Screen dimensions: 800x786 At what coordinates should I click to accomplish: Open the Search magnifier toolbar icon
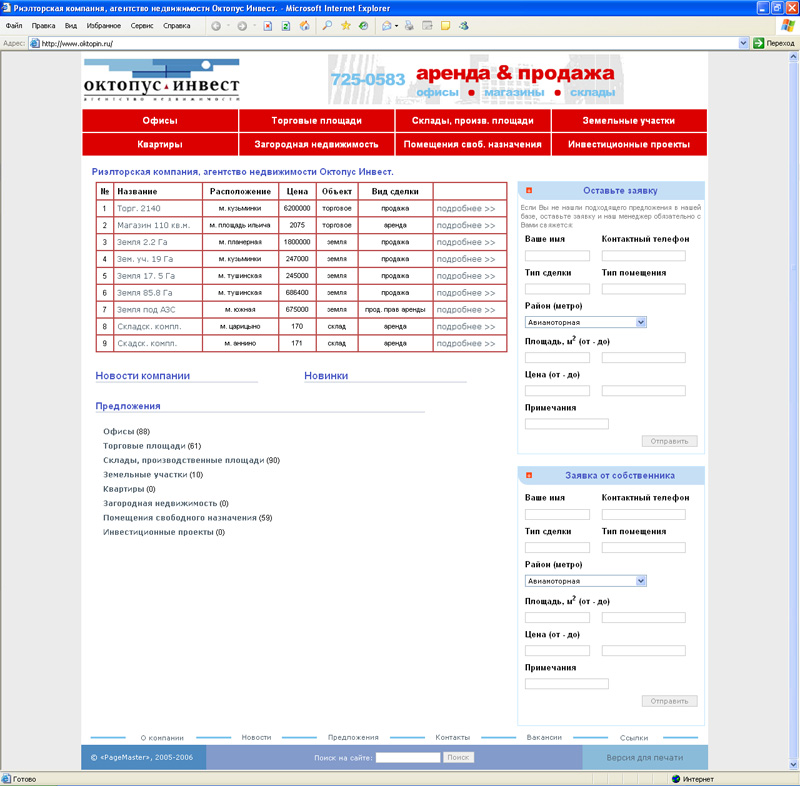pos(327,26)
